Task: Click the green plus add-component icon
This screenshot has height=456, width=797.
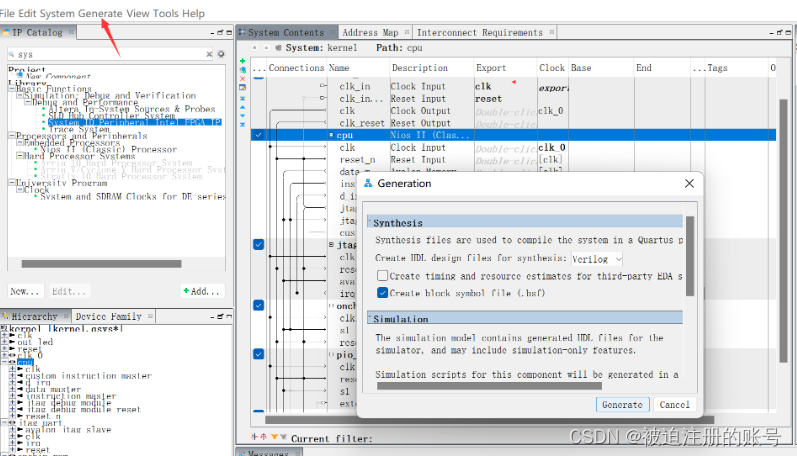Action: (242, 61)
